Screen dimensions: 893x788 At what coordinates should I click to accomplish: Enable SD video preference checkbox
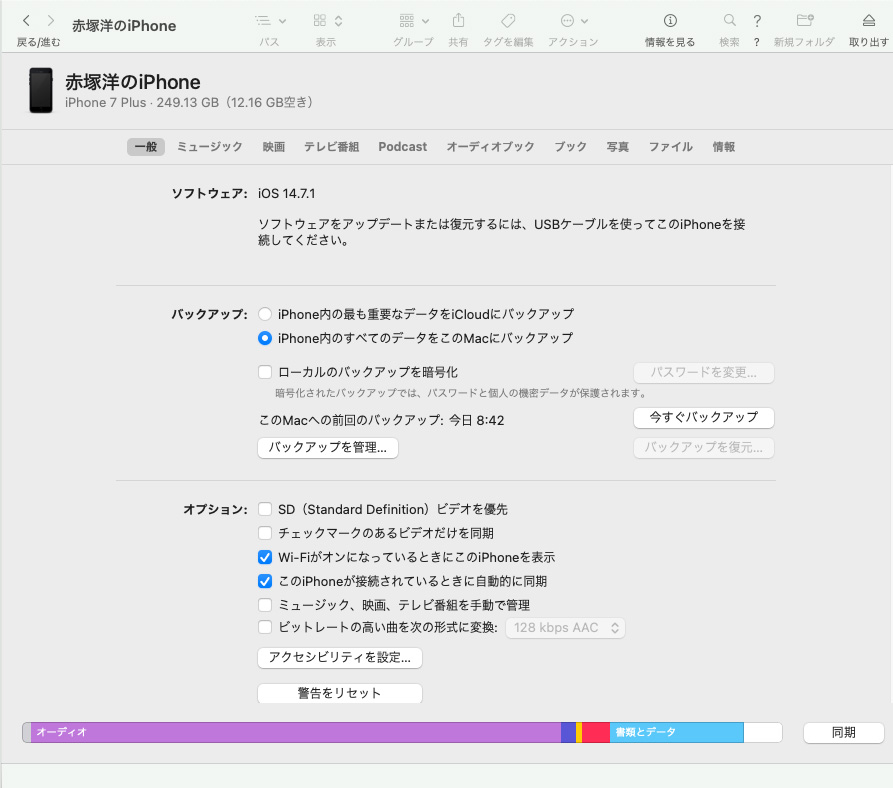(x=265, y=509)
